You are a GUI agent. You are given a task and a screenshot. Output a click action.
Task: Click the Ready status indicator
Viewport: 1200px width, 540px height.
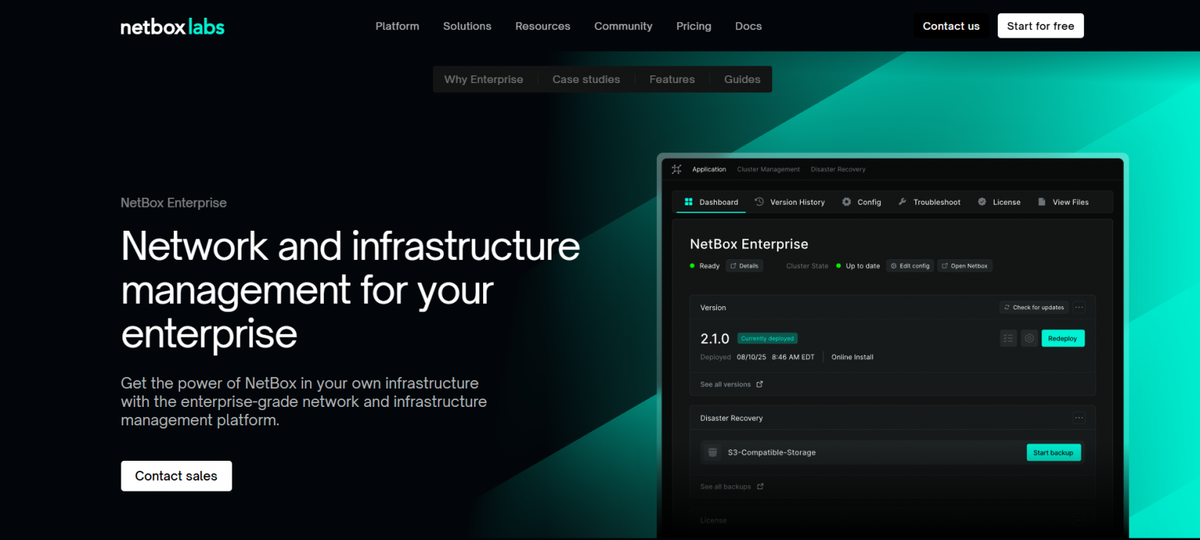(x=704, y=266)
